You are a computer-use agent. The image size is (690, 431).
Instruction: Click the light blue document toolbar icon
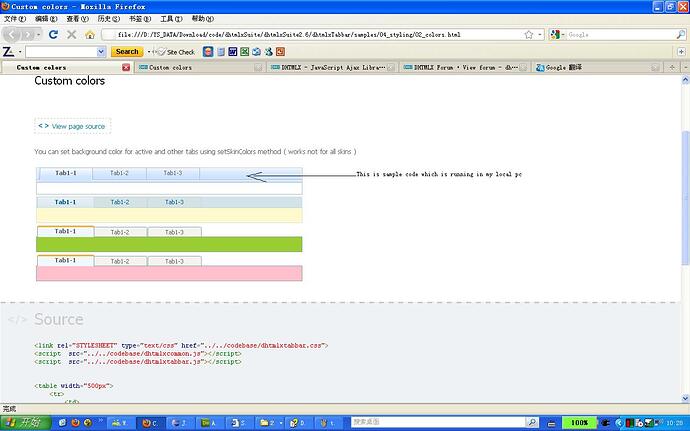click(x=221, y=52)
